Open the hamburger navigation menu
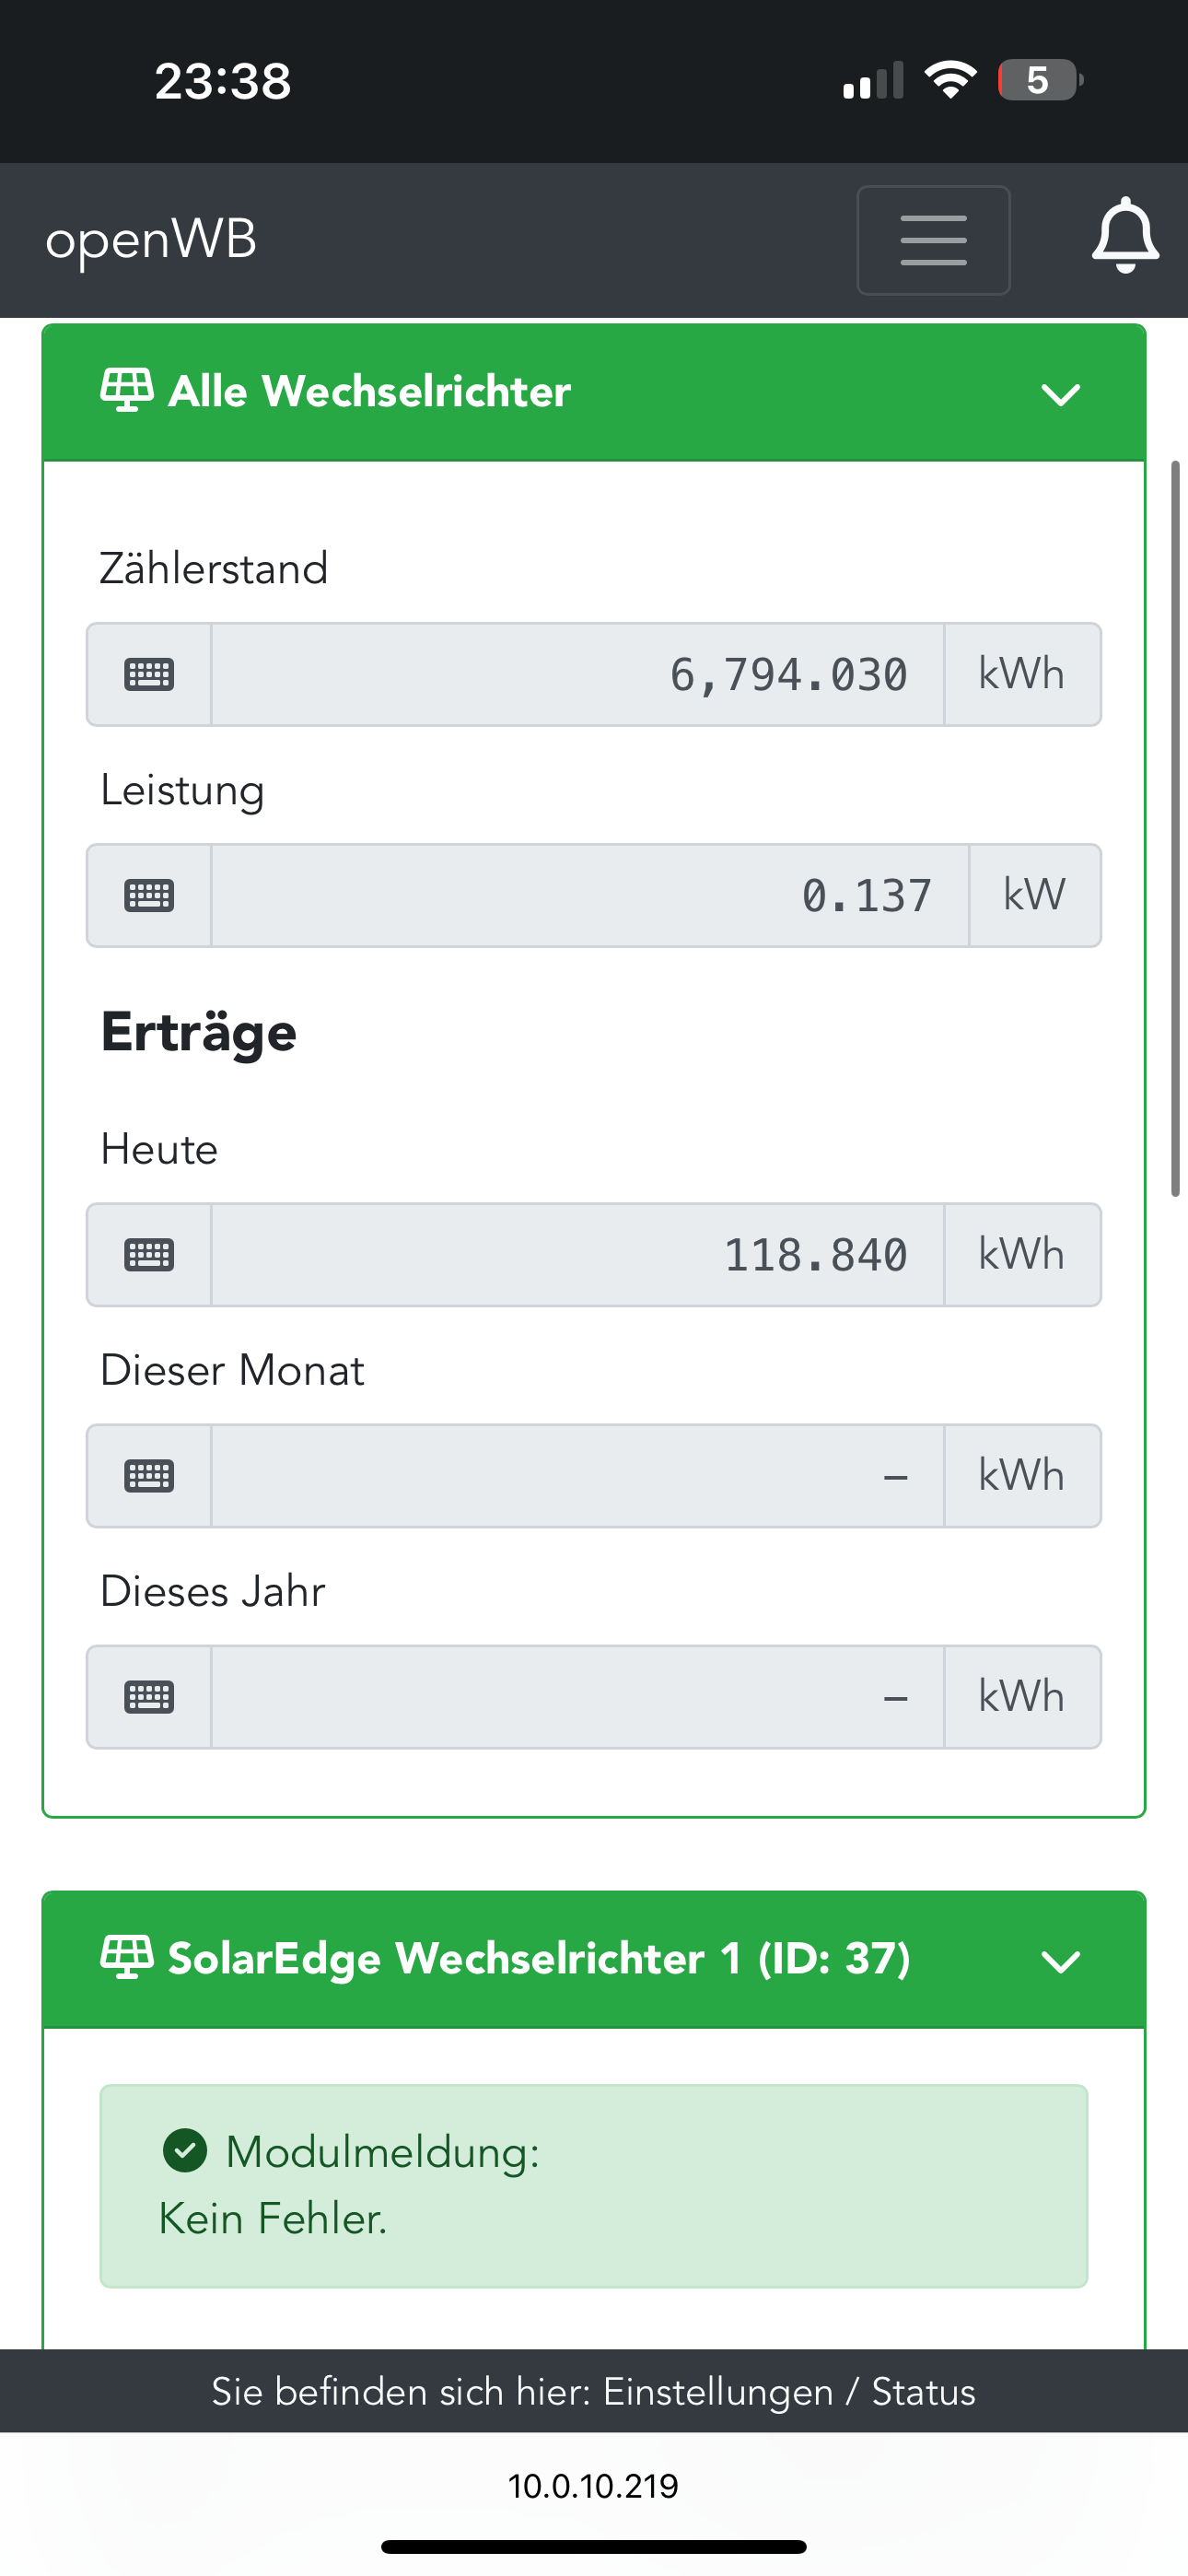The width and height of the screenshot is (1188, 2576). 933,240
